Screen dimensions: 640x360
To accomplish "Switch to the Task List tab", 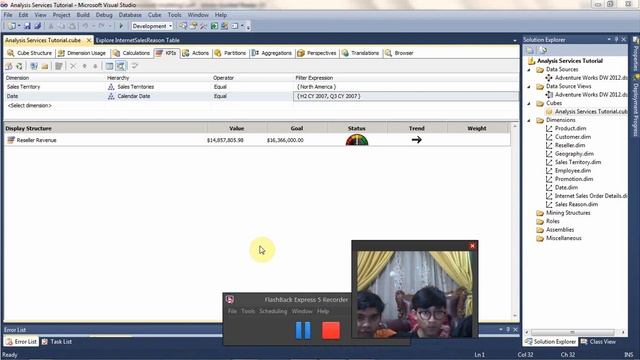I will point(56,342).
